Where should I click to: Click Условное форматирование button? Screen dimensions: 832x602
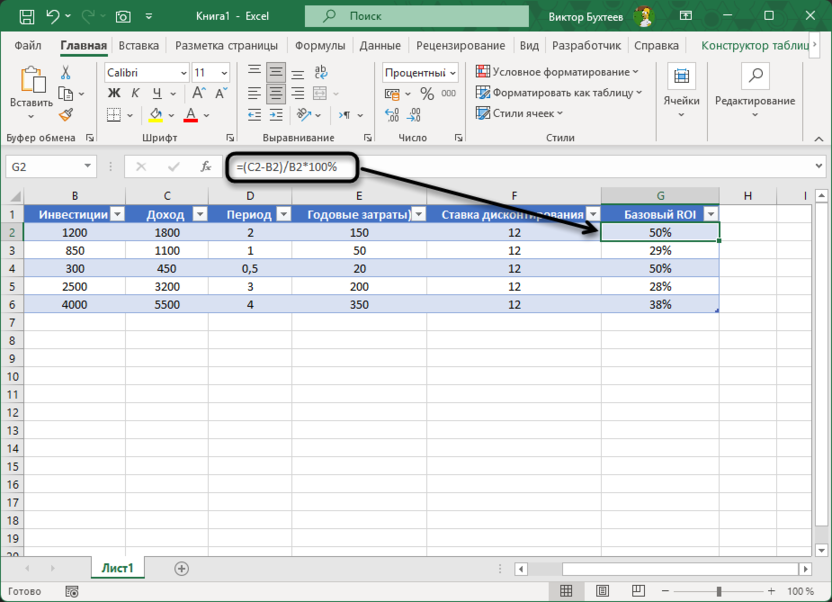(x=557, y=72)
